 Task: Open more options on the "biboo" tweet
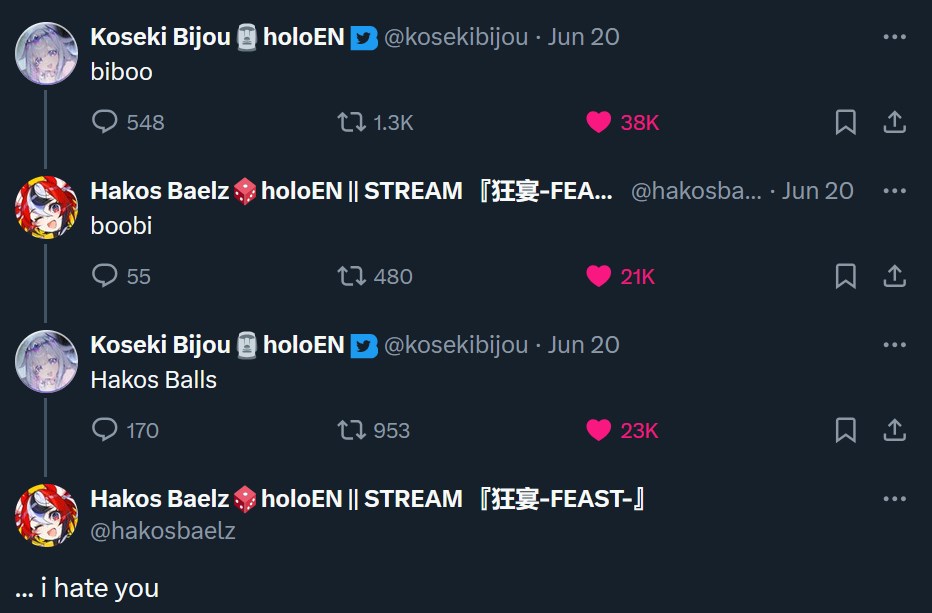click(x=894, y=37)
